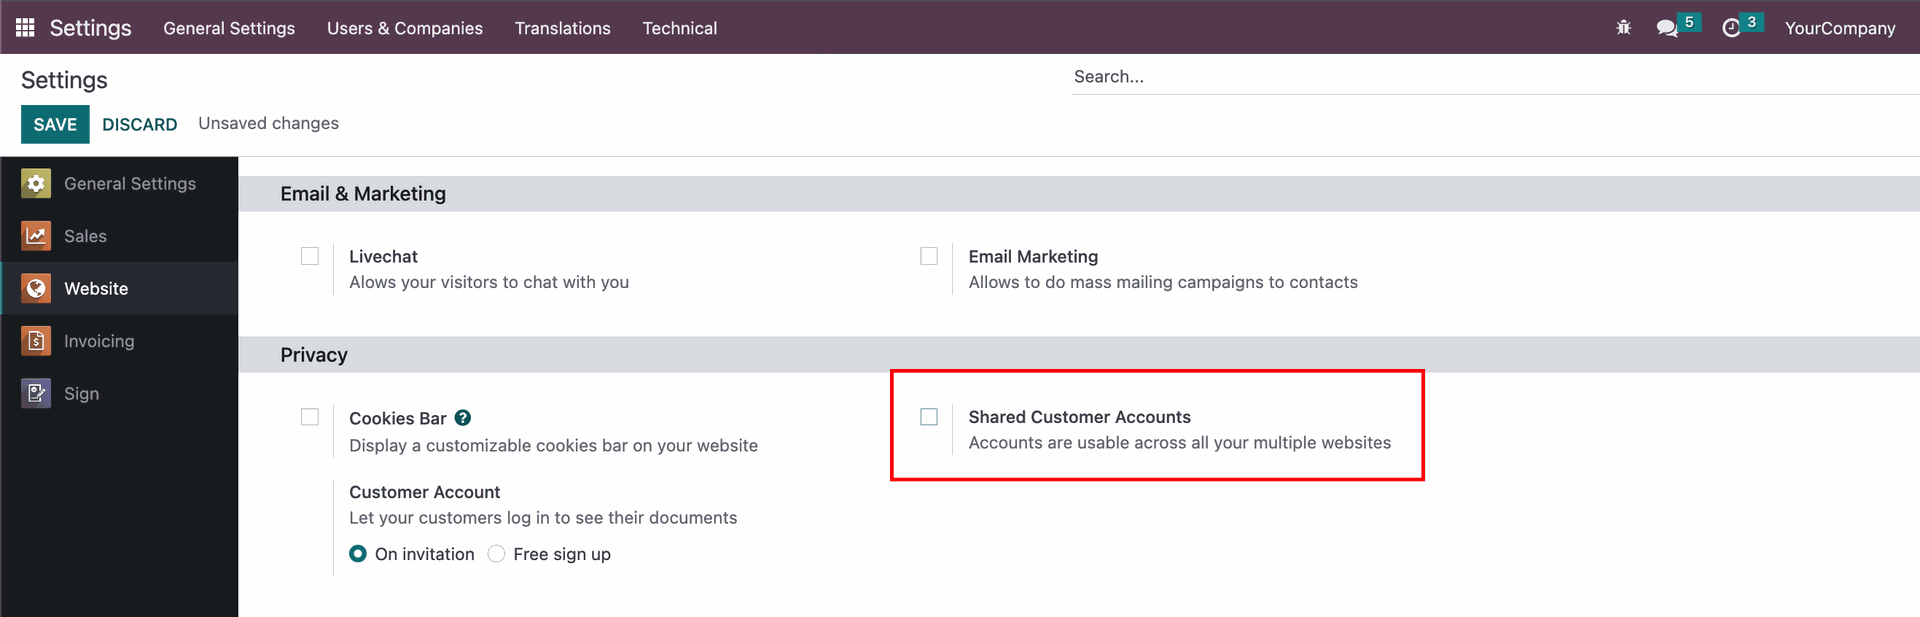Click the debug bug icon
Image resolution: width=1920 pixels, height=617 pixels.
coord(1623,28)
